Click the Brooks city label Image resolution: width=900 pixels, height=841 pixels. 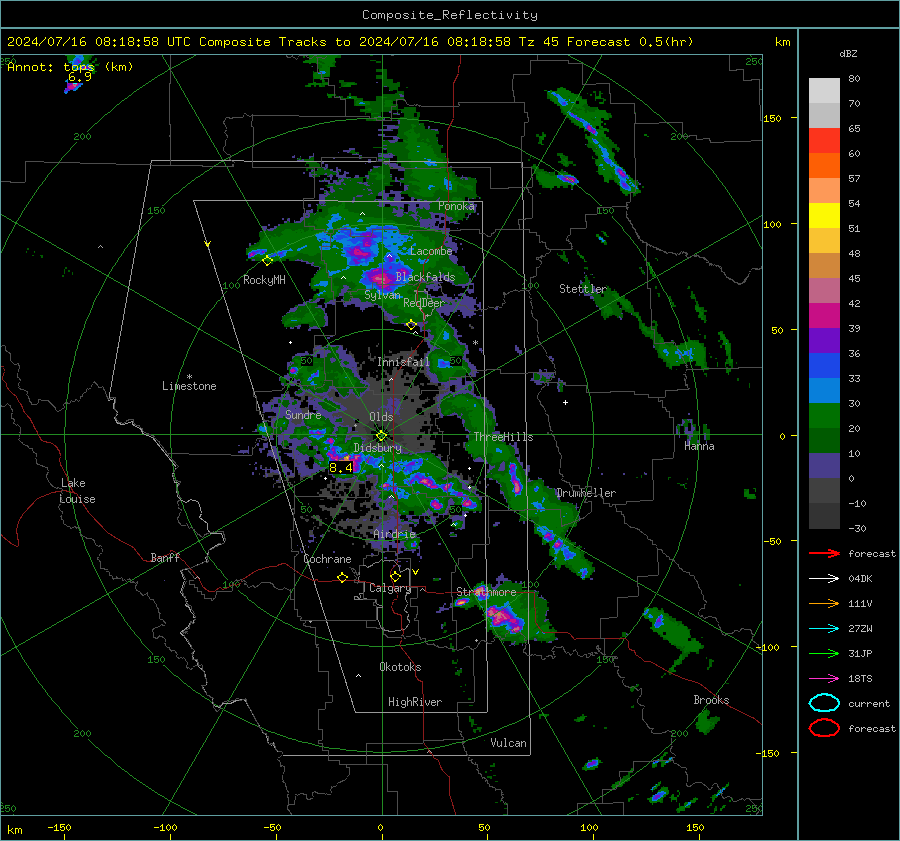[711, 700]
